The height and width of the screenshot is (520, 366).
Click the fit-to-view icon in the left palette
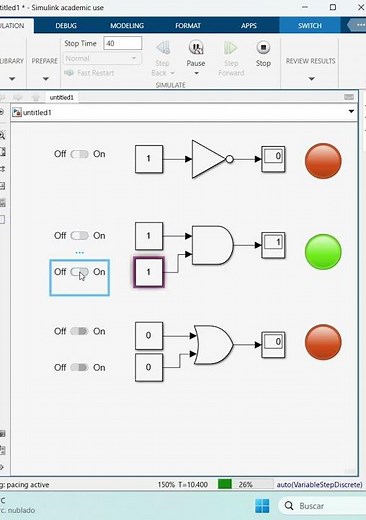(2, 152)
